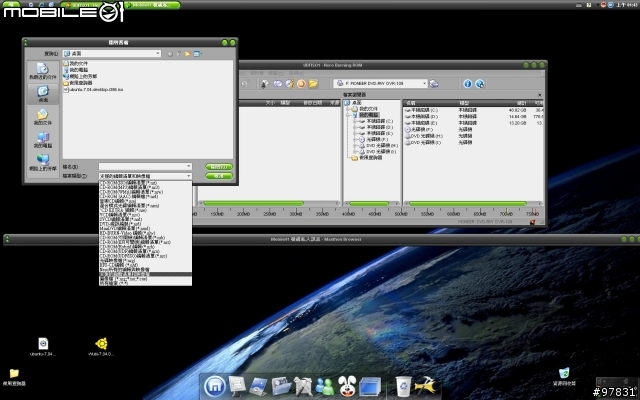The image size is (640, 400).
Task: Select 網路上的芳鄰 in the dialog file list
Action: [80, 76]
